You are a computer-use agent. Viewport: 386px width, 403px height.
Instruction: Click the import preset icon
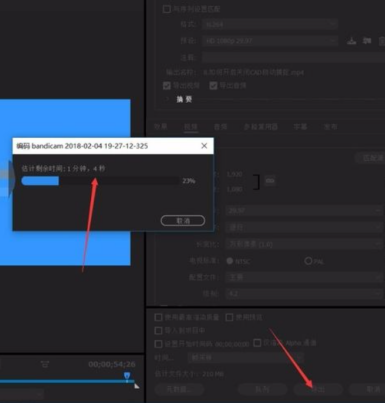coord(367,41)
